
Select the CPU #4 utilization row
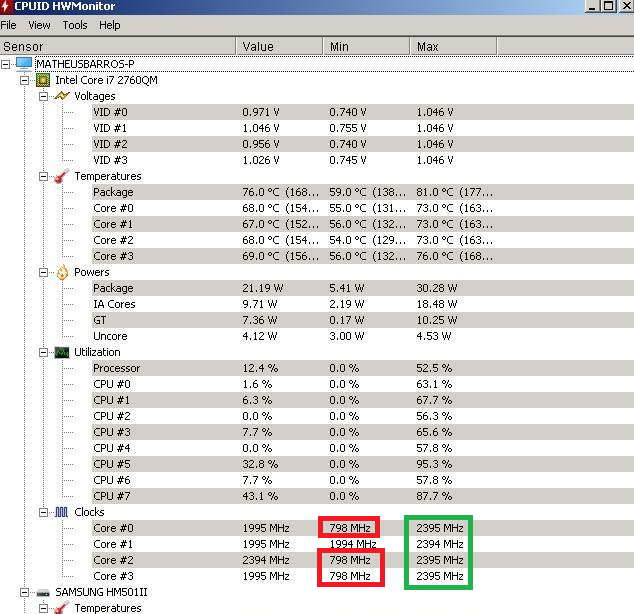point(363,448)
